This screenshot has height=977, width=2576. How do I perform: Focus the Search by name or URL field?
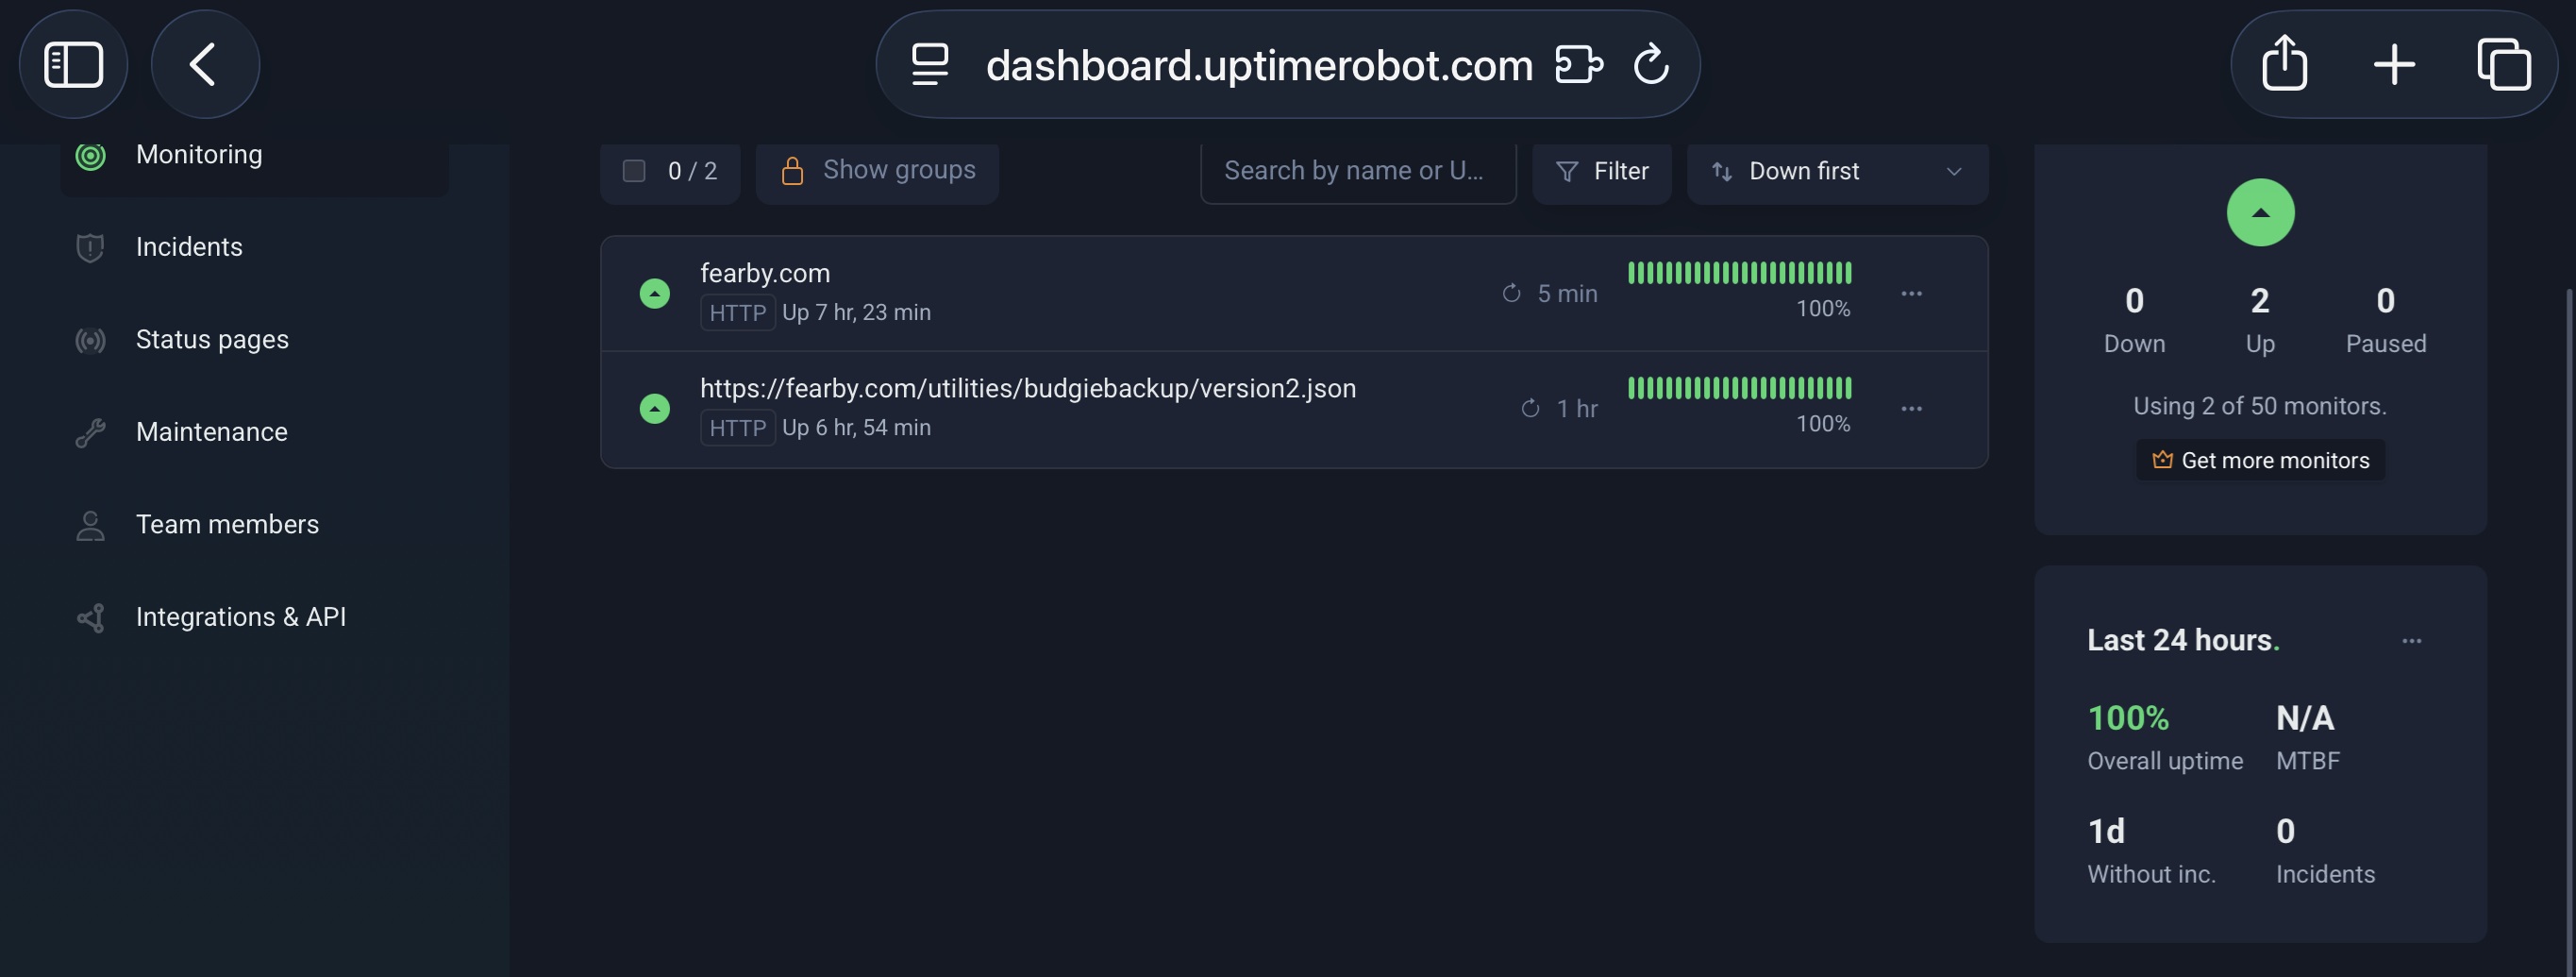(1358, 171)
